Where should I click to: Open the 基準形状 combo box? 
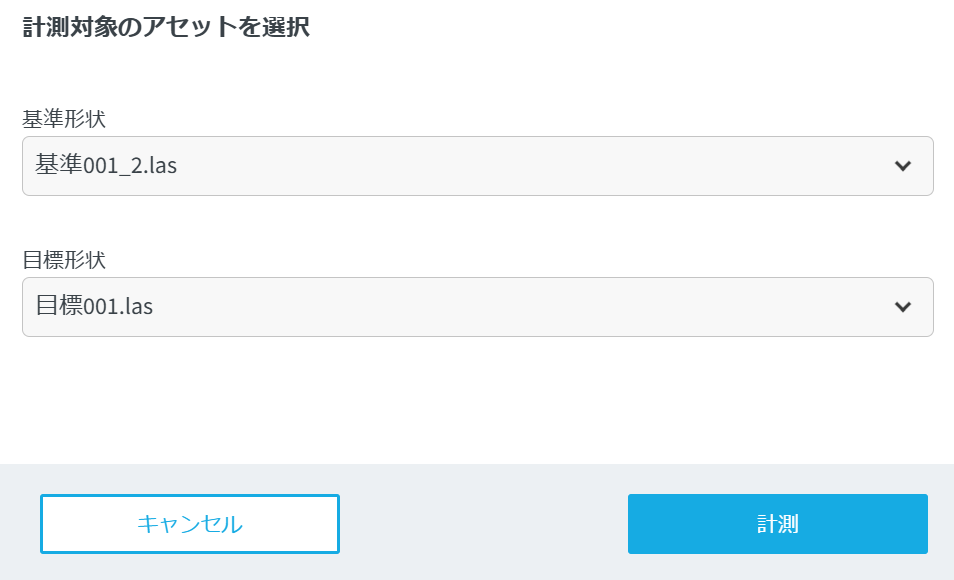pos(477,166)
